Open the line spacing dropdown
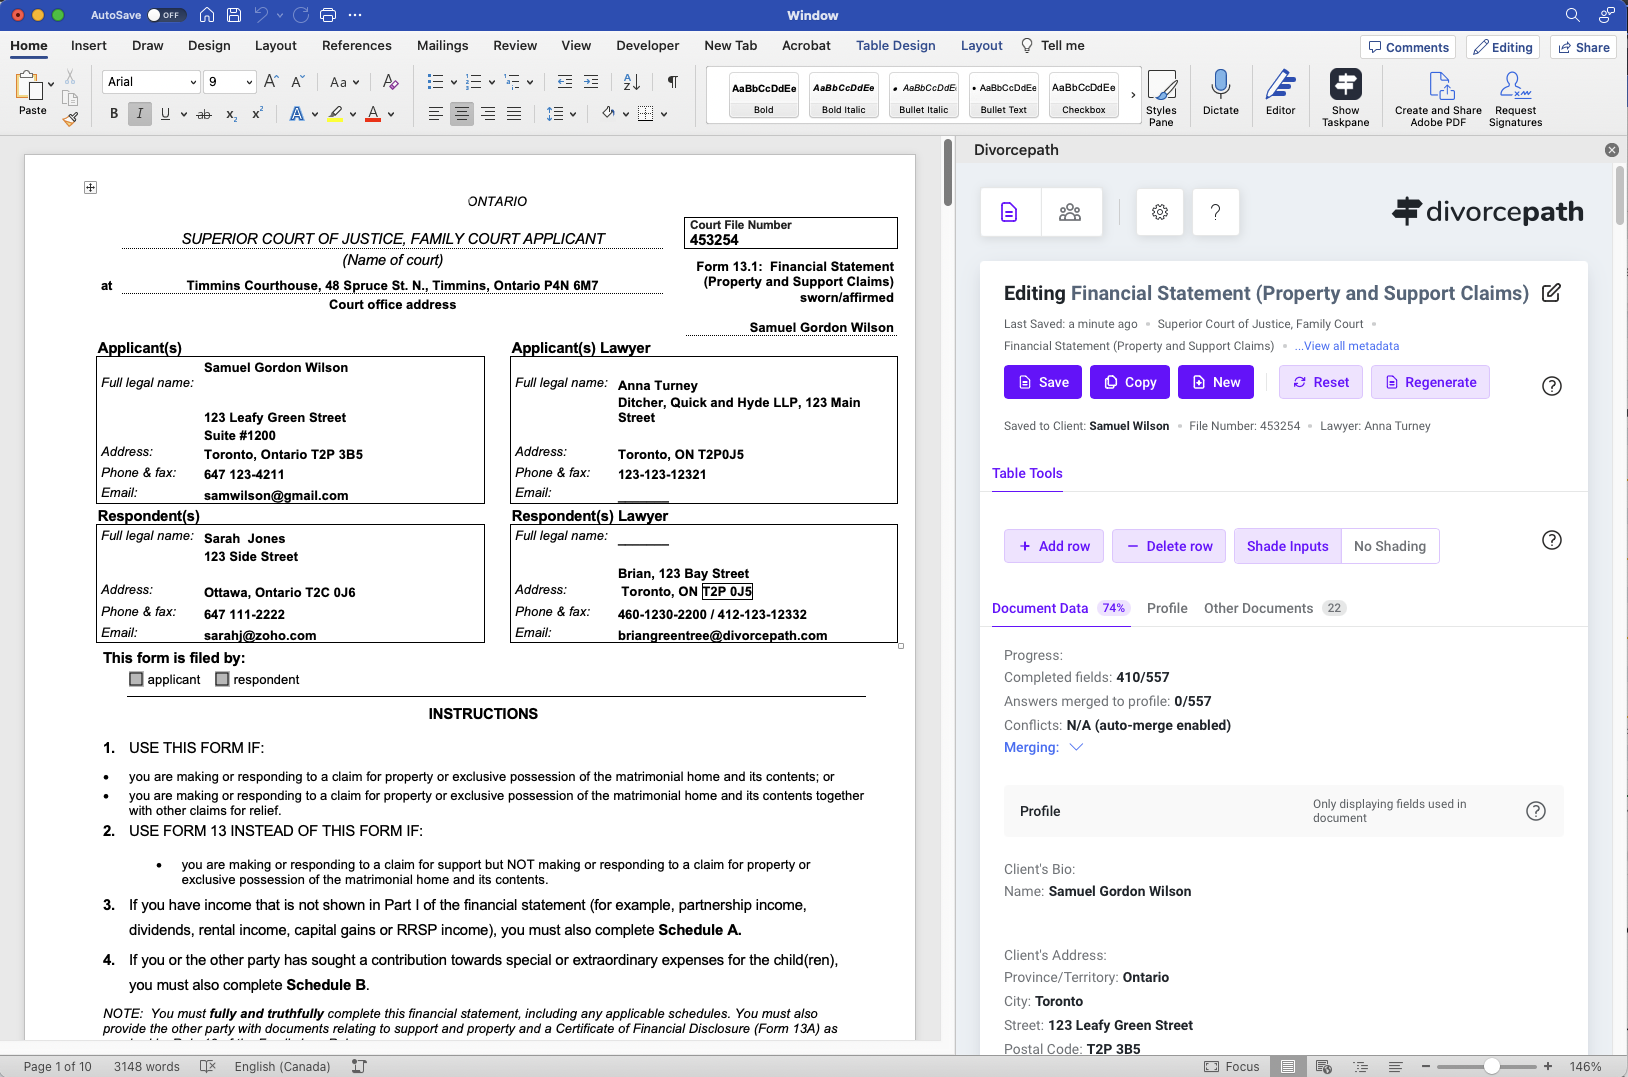Screen dimensions: 1628x1077 562,114
